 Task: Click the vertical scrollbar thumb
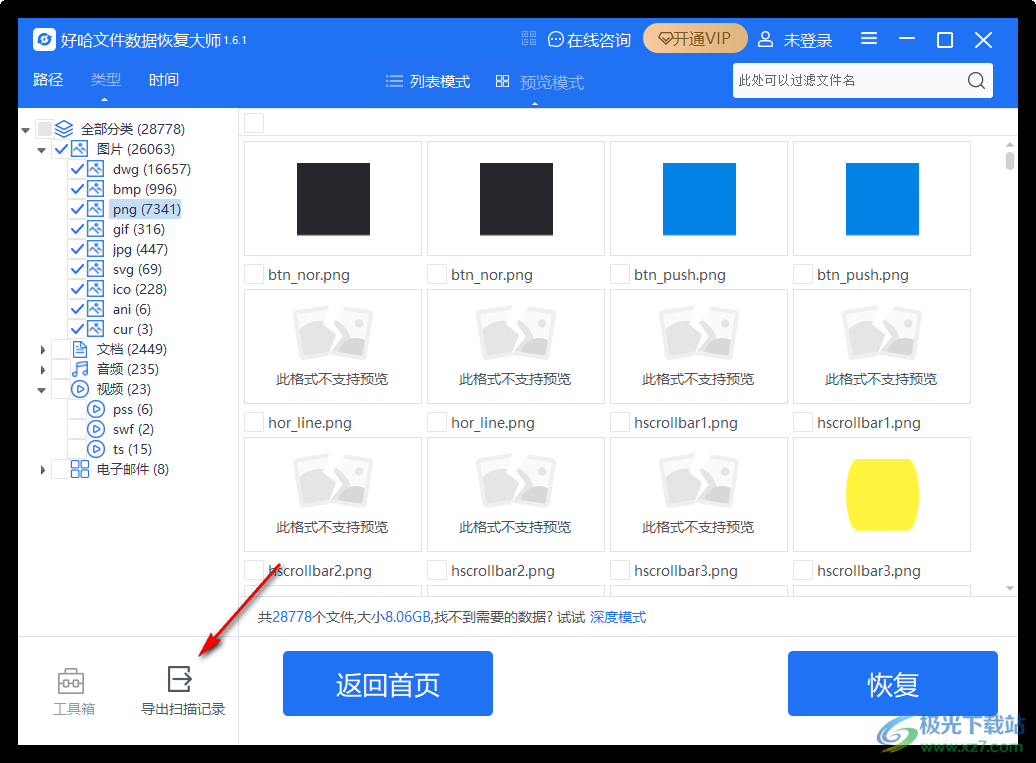pos(1010,161)
